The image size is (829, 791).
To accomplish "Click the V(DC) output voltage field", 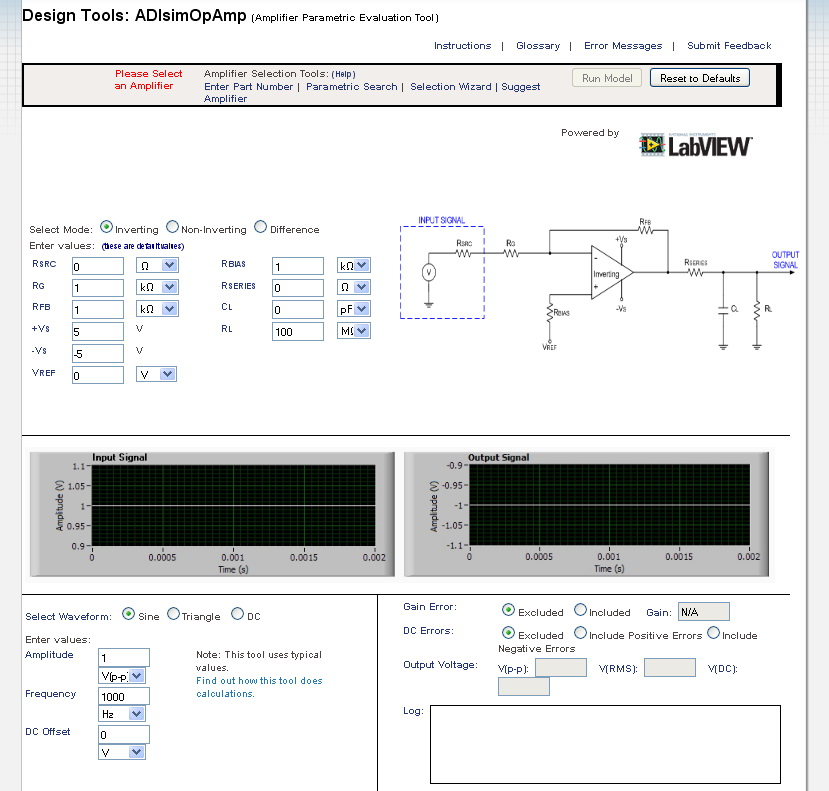I will coord(523,686).
